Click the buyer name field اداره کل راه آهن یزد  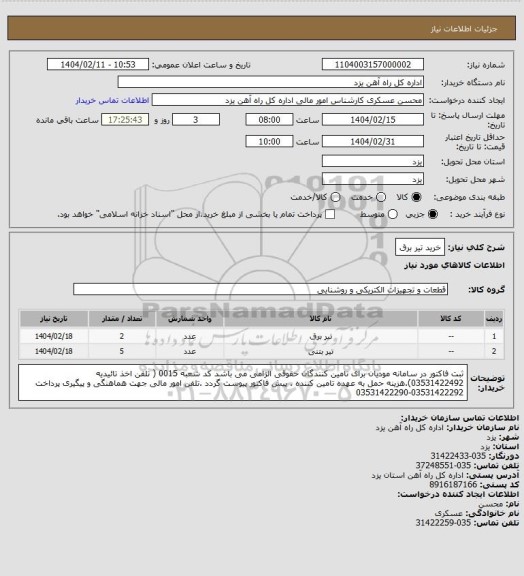pos(270,82)
